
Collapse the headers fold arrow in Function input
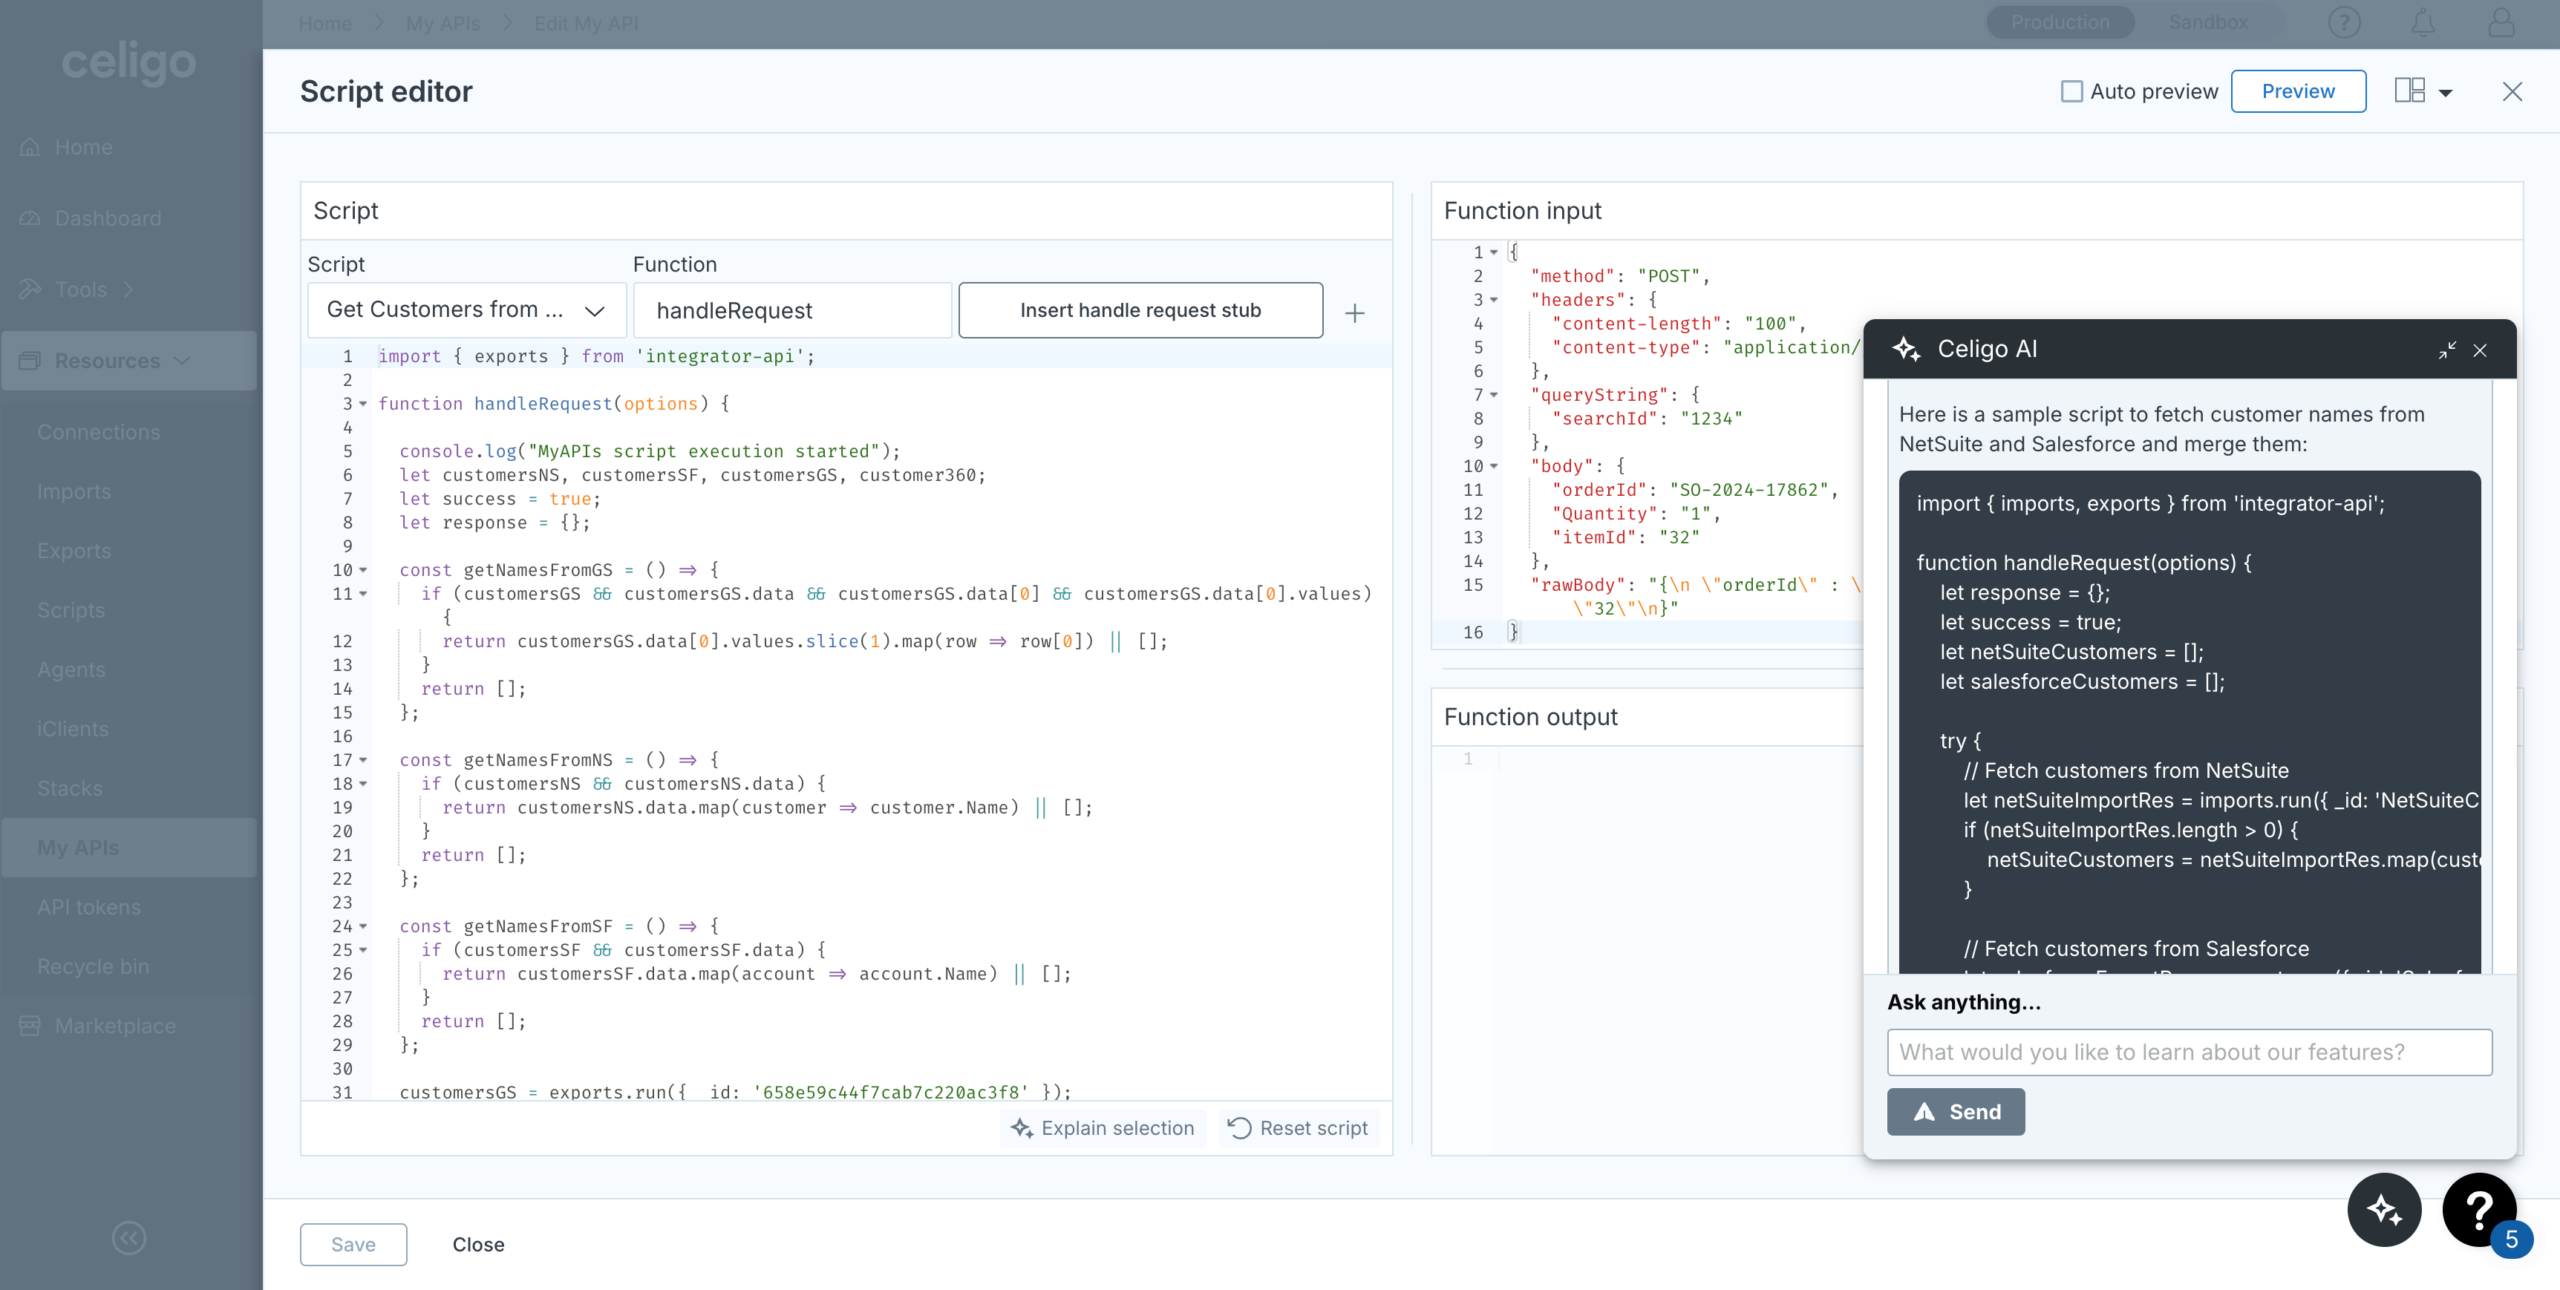pos(1494,300)
